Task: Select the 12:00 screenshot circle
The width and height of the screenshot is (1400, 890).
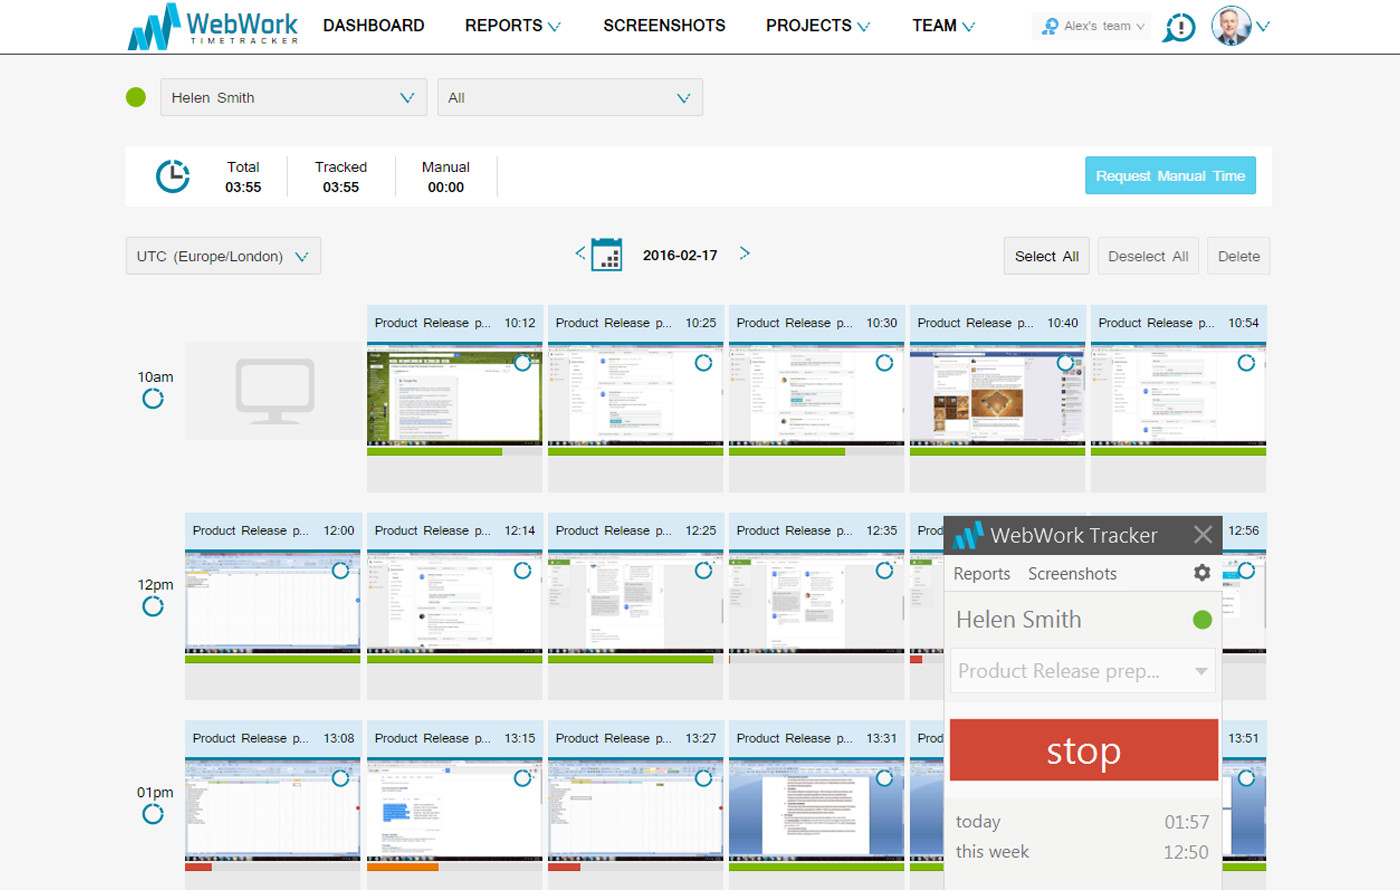Action: pyautogui.click(x=340, y=570)
